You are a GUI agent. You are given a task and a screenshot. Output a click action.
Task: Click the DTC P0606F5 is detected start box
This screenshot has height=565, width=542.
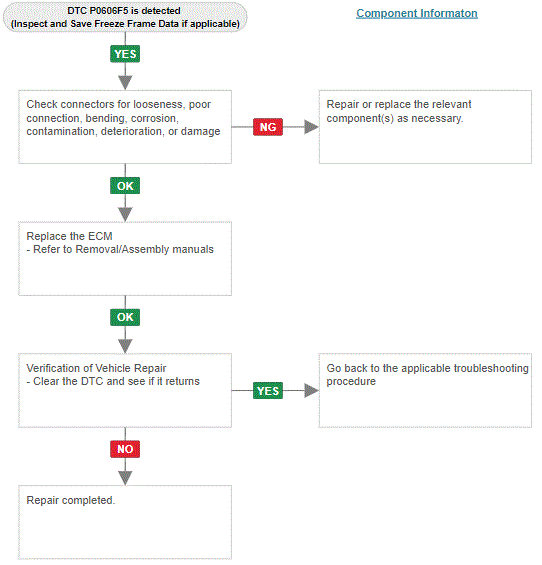pos(125,17)
